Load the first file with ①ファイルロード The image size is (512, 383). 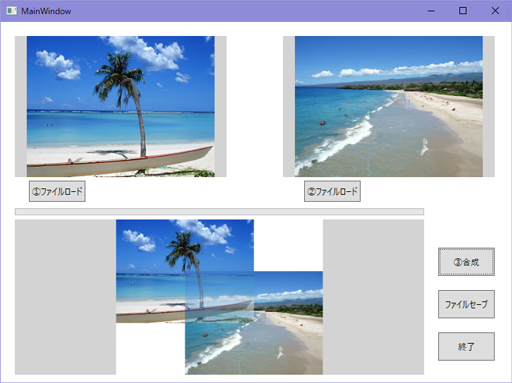[x=57, y=191]
